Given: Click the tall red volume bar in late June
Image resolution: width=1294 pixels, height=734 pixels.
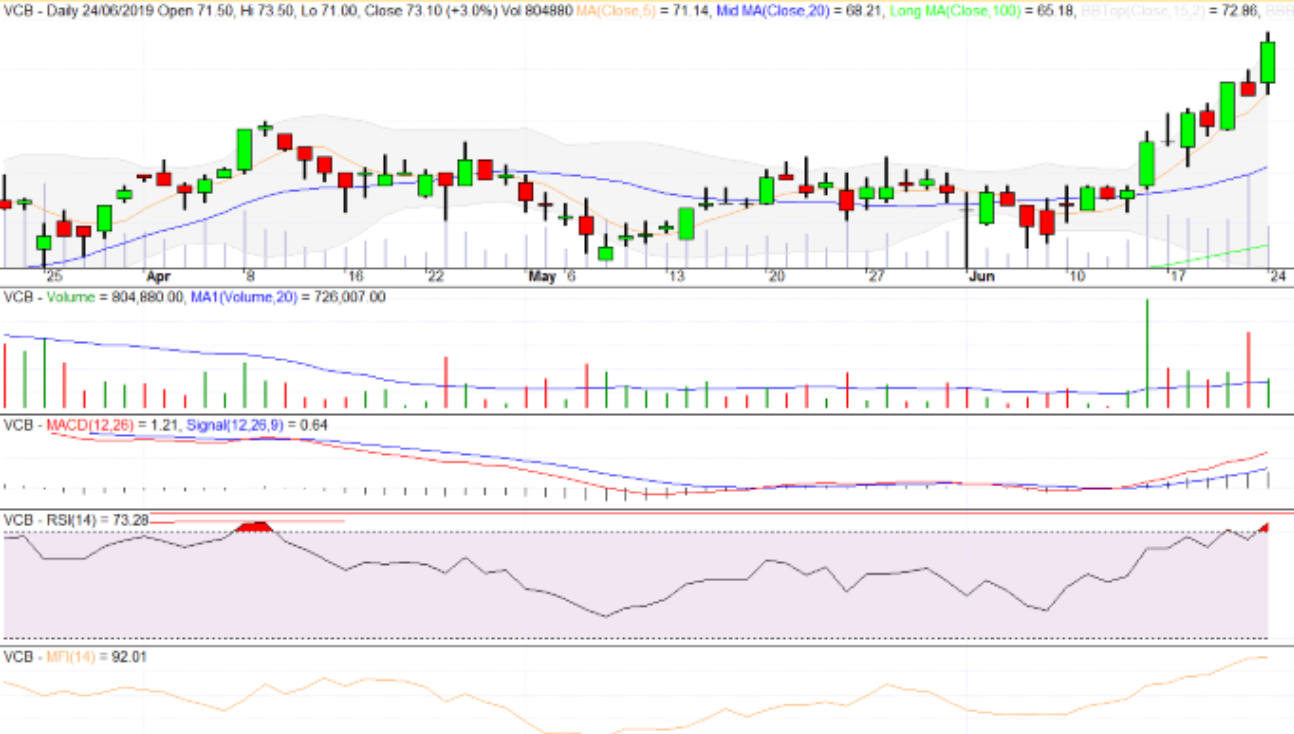Looking at the screenshot, I should click(1249, 369).
